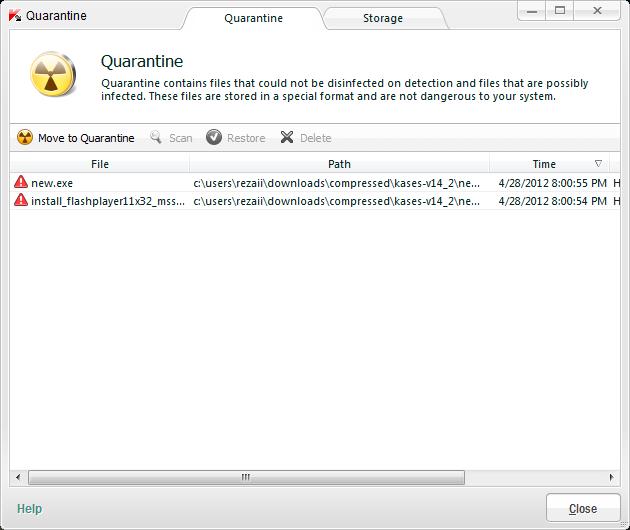Toggle the Time column sort arrow

[x=598, y=164]
